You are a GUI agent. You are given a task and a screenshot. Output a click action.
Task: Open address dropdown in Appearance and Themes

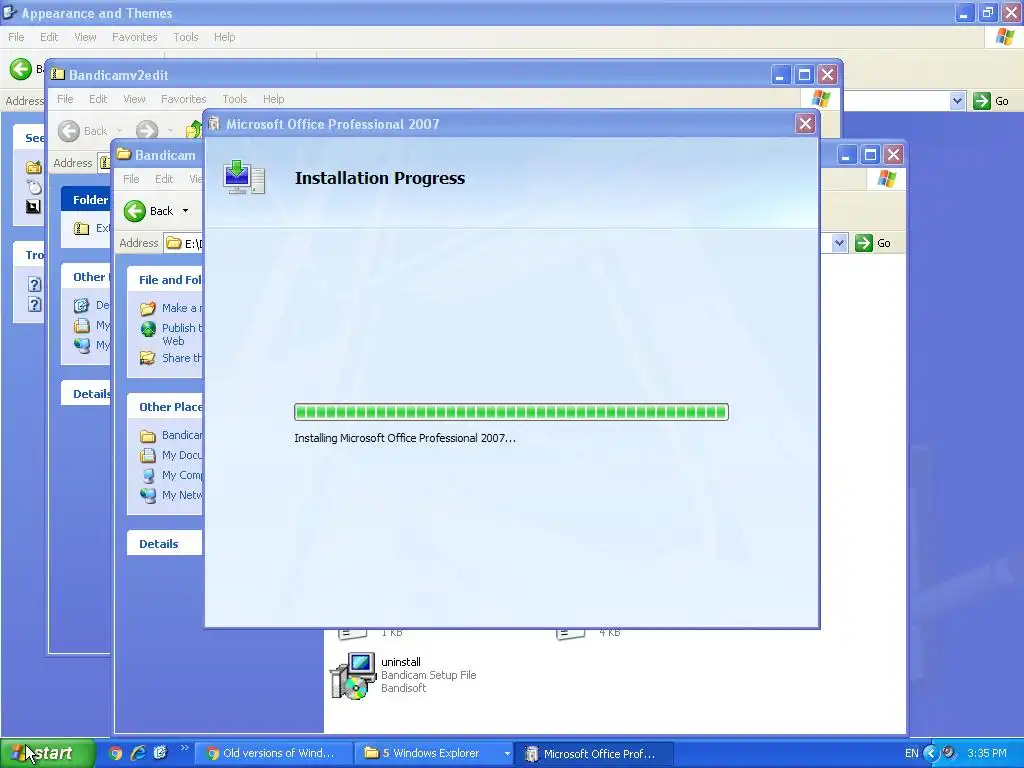[x=957, y=101]
